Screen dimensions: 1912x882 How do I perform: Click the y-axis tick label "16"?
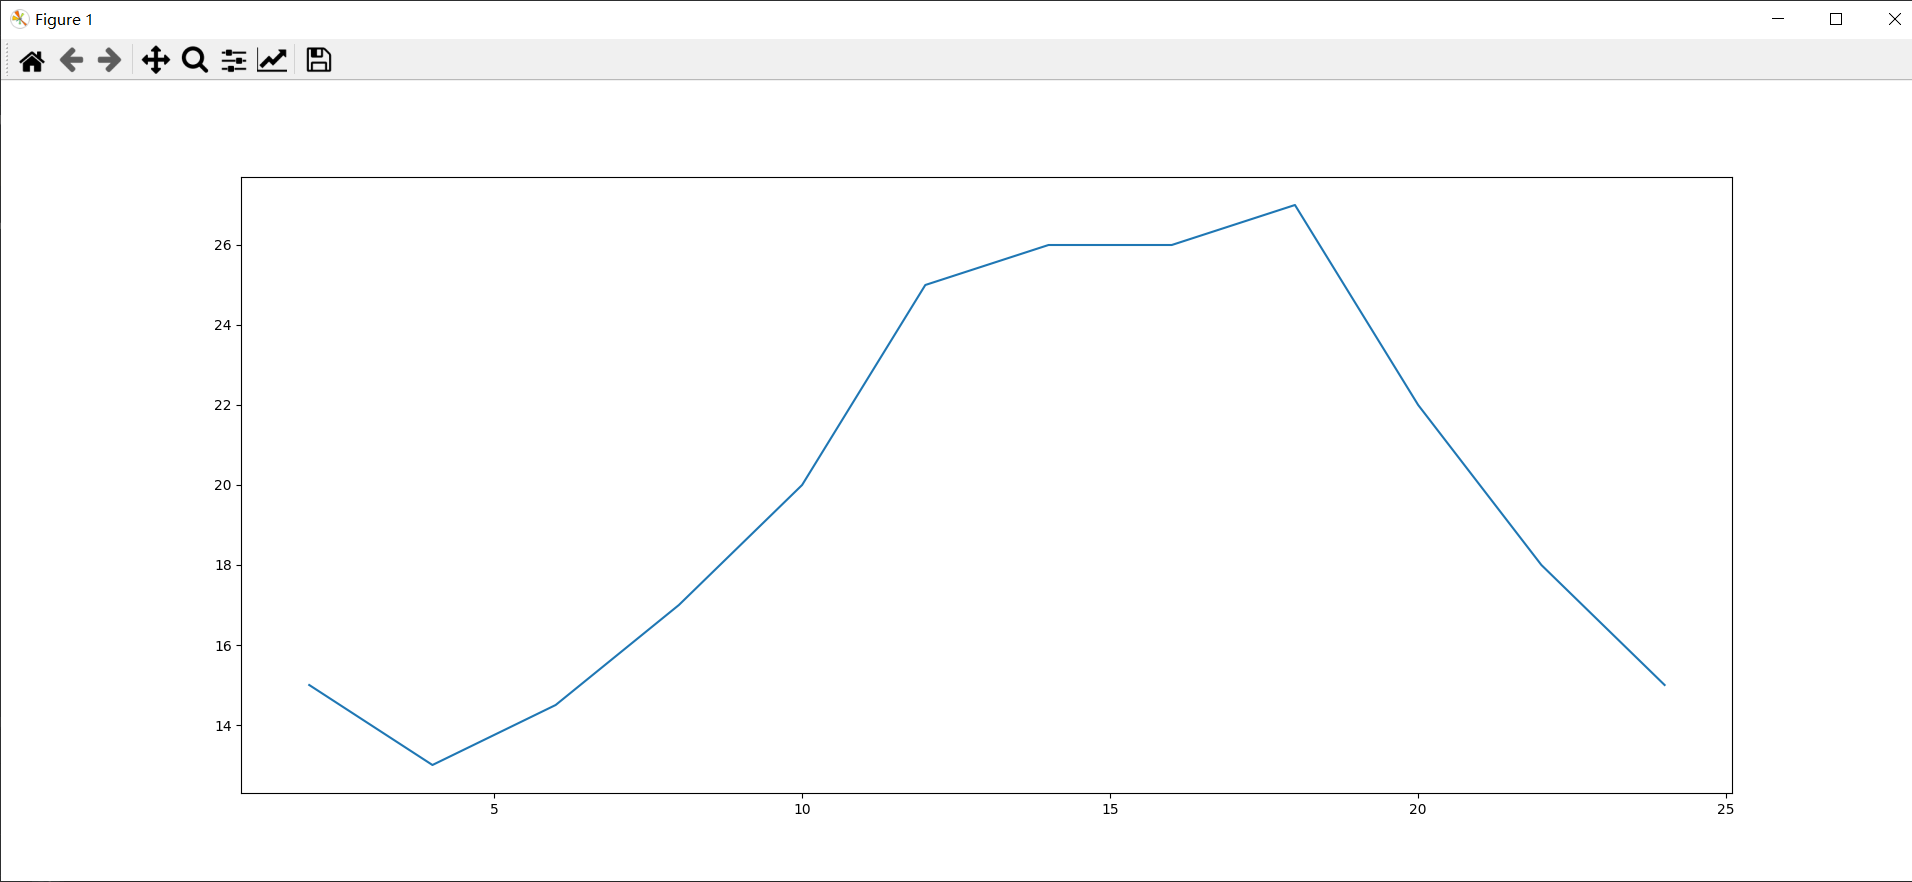[222, 646]
